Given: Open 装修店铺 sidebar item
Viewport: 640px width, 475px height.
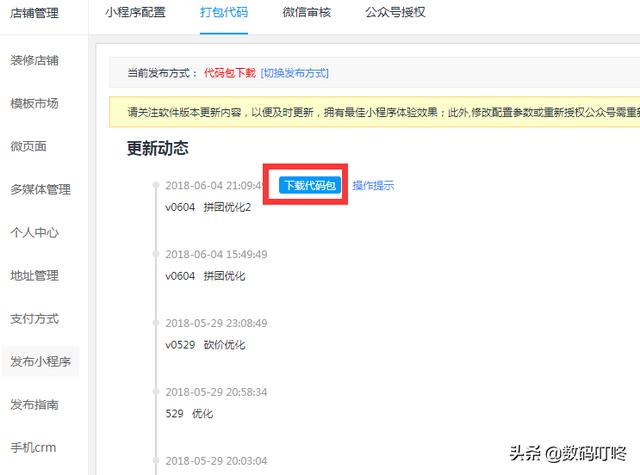Looking at the screenshot, I should point(34,60).
